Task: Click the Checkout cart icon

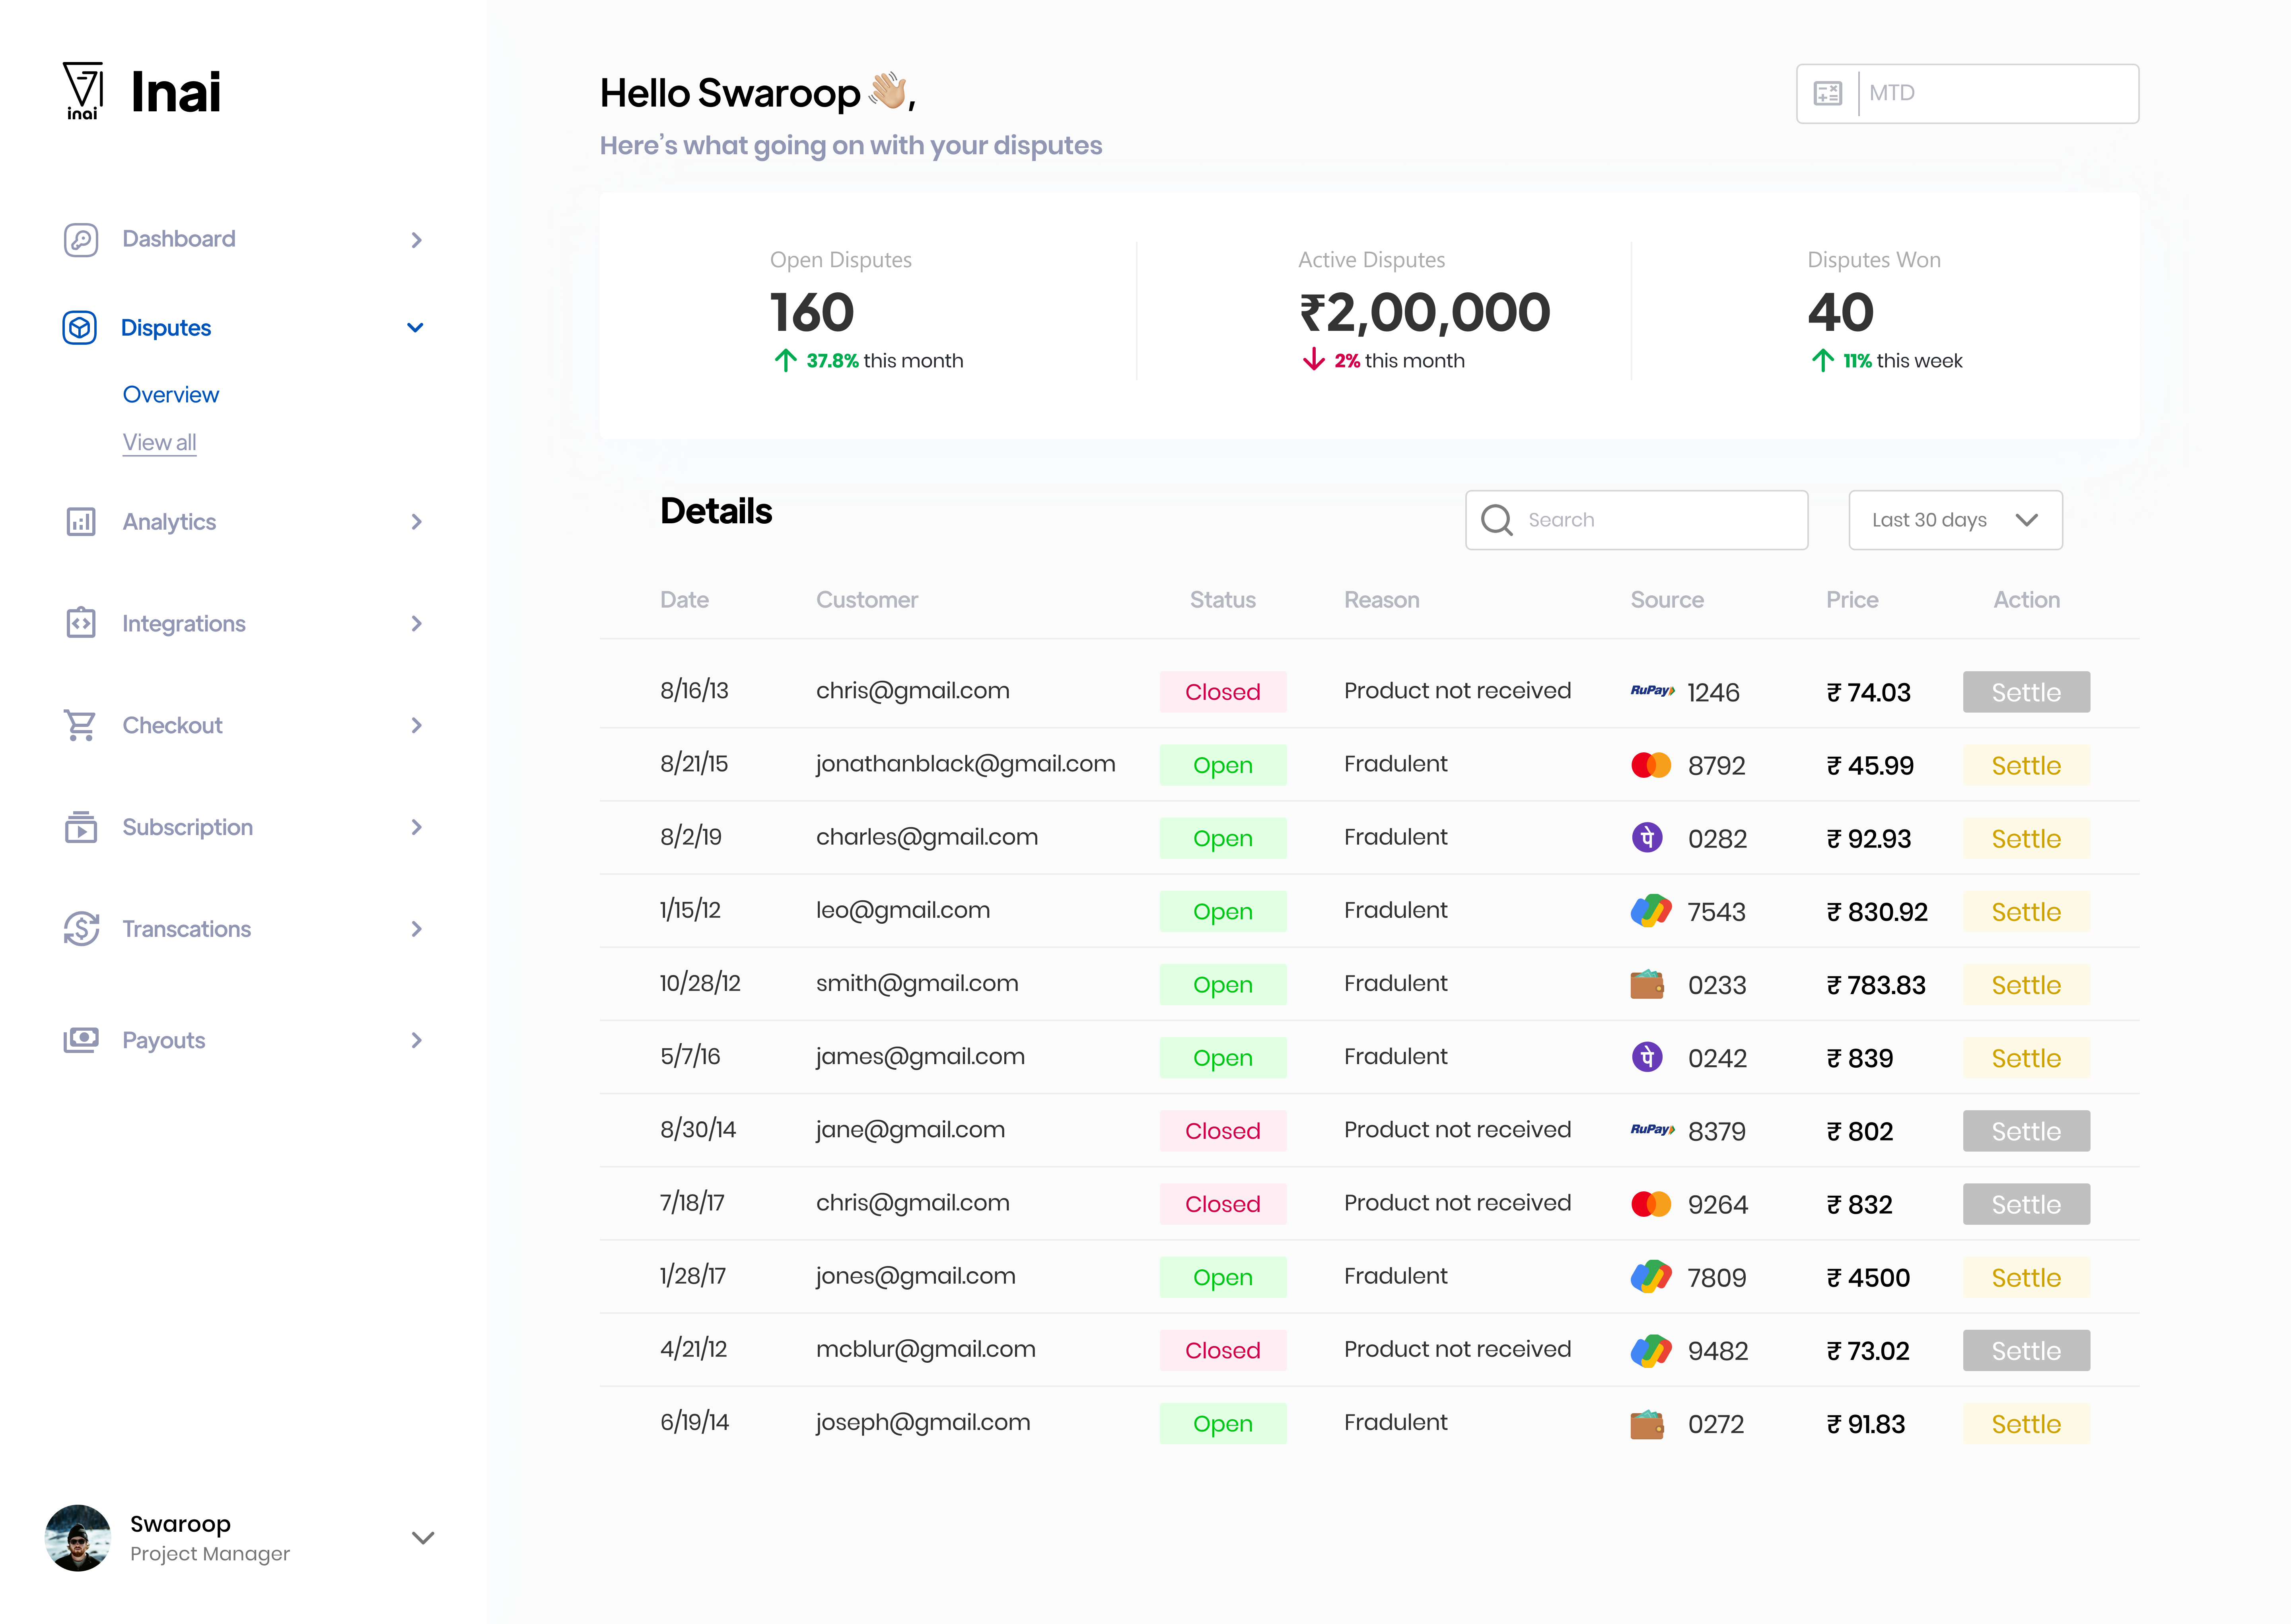Action: pyautogui.click(x=80, y=725)
